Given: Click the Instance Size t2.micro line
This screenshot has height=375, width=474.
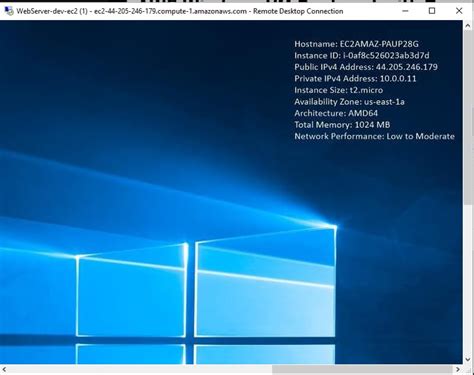Looking at the screenshot, I should [x=338, y=90].
